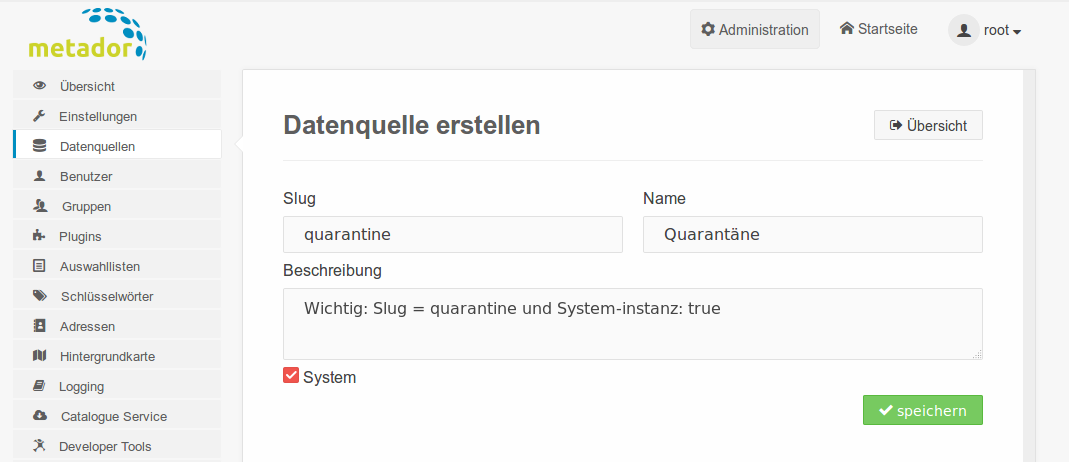
Task: Click the map icon for Hintergrundkarte
Action: point(40,356)
